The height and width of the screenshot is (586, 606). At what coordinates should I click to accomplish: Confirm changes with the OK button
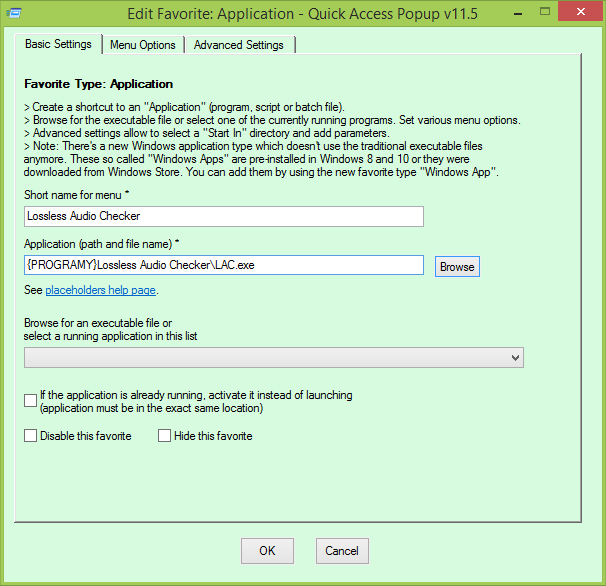click(267, 551)
